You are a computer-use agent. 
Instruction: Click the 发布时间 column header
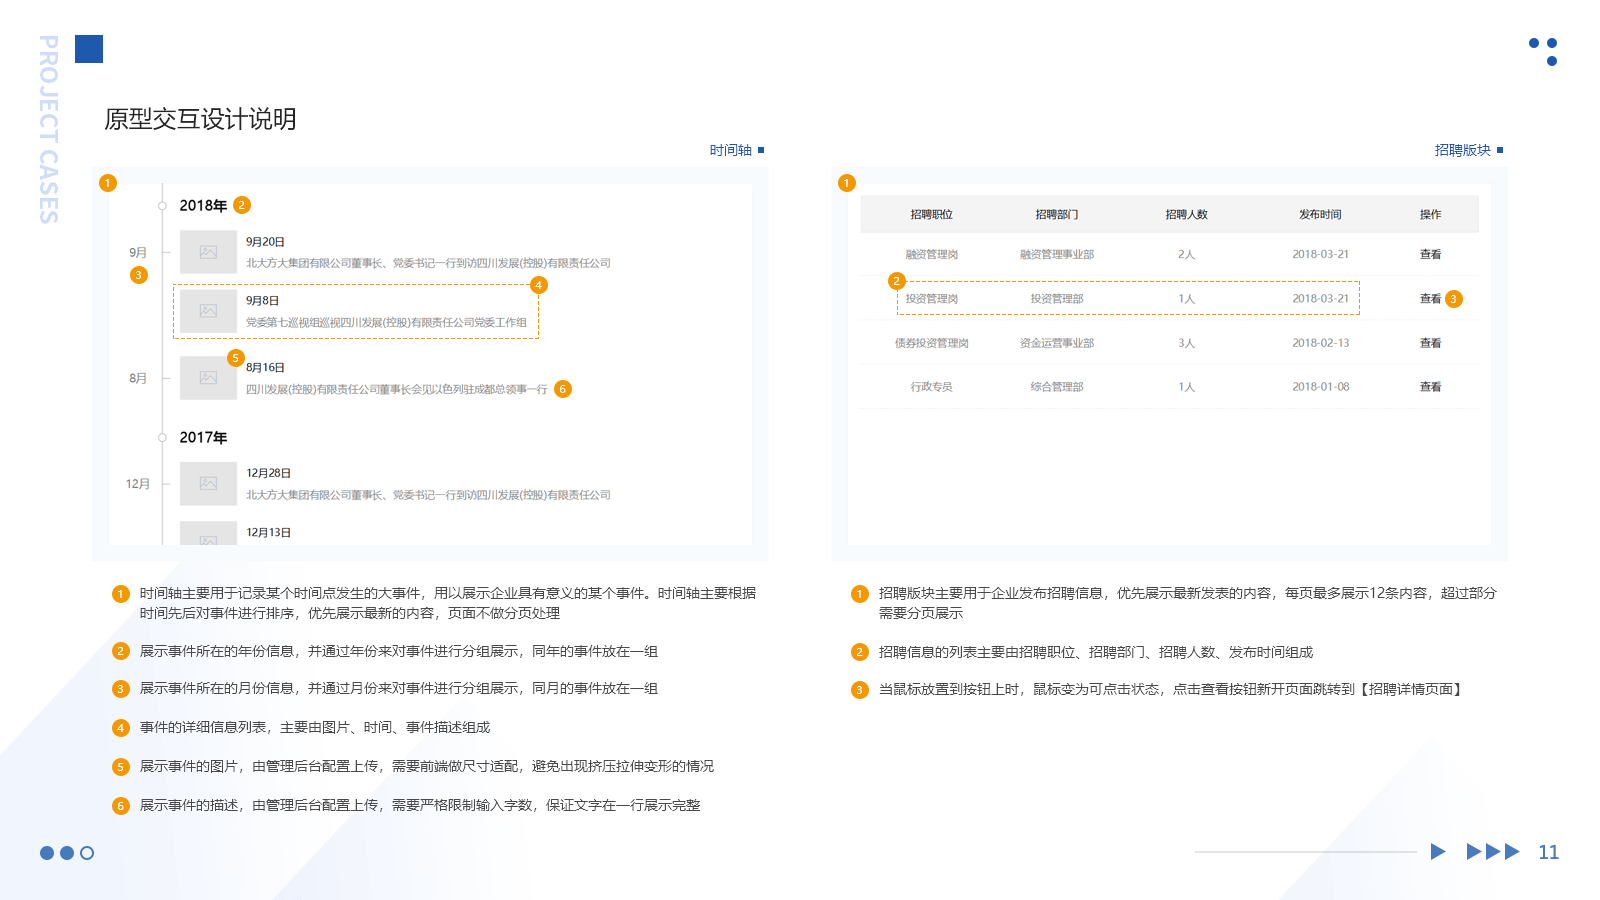pos(1320,215)
